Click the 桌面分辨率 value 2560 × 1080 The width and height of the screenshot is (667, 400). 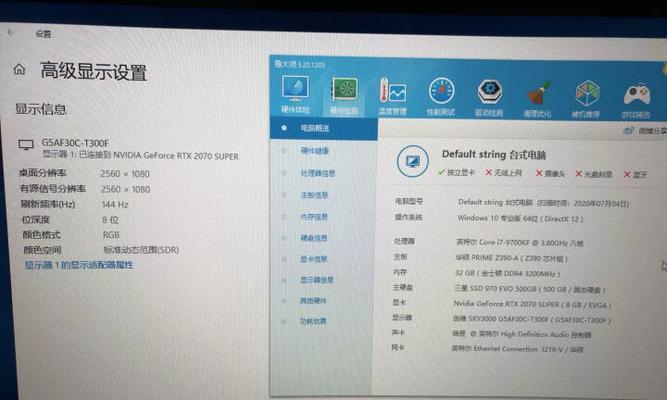125,174
